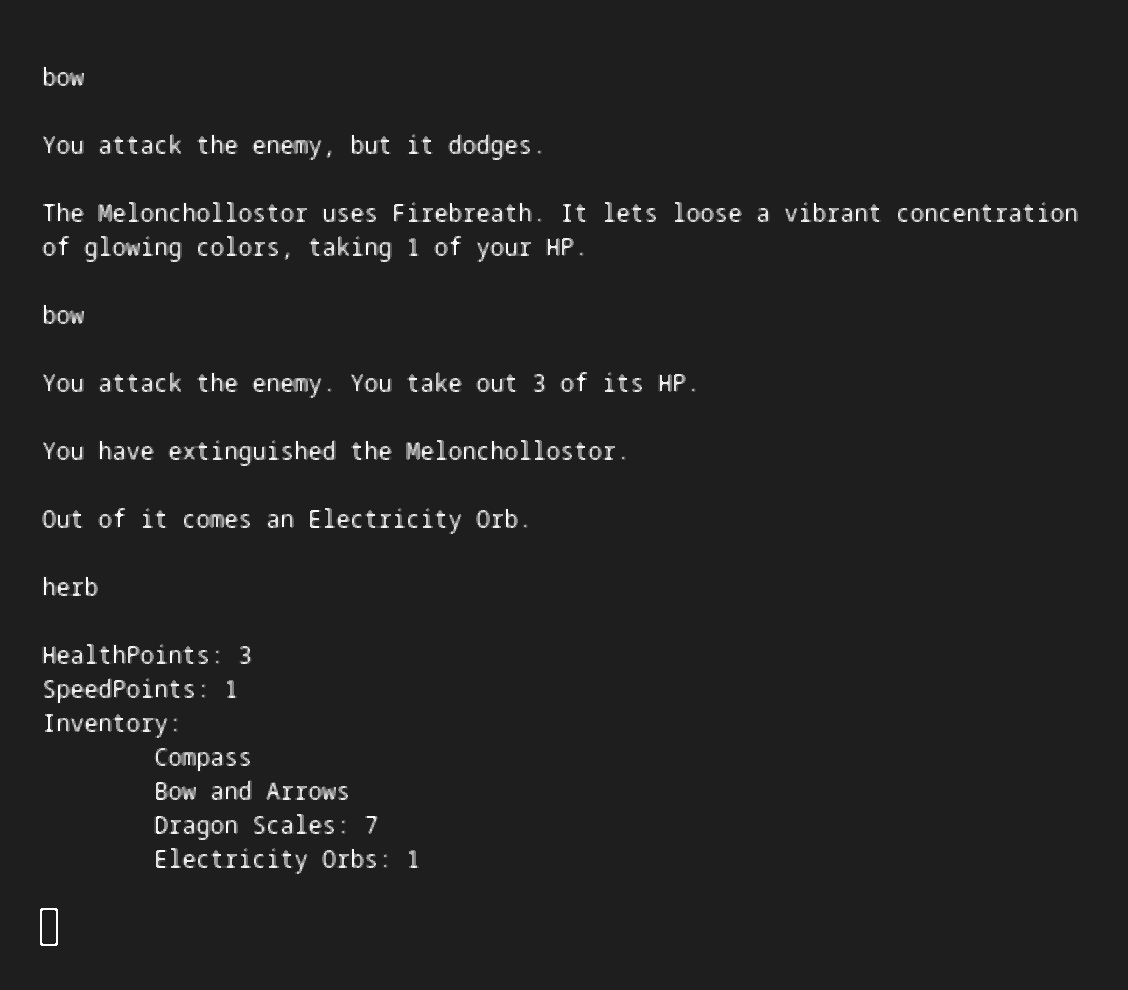Click the "bow" command preceding the dodge message
Image resolution: width=1128 pixels, height=990 pixels.
click(x=63, y=78)
